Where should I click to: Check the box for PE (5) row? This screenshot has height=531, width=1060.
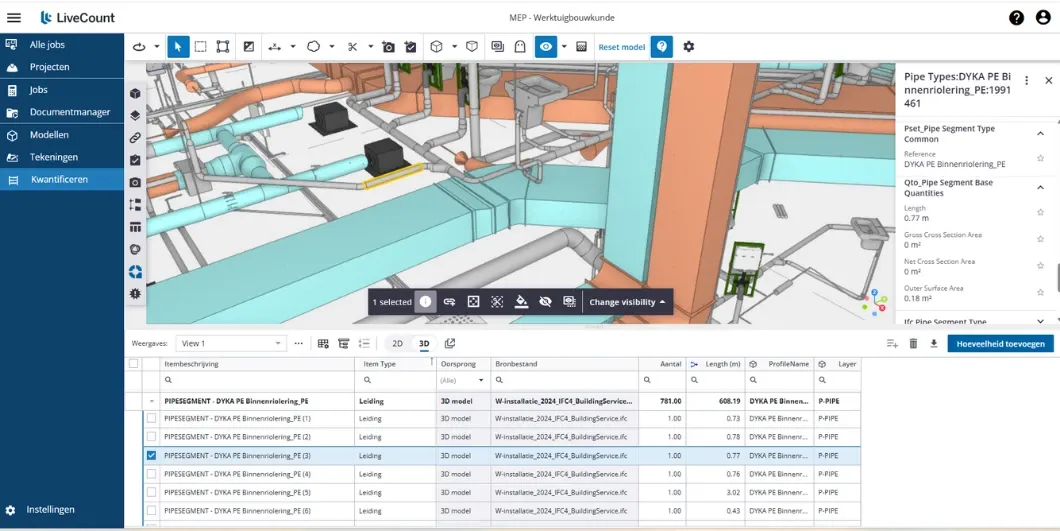click(151, 492)
